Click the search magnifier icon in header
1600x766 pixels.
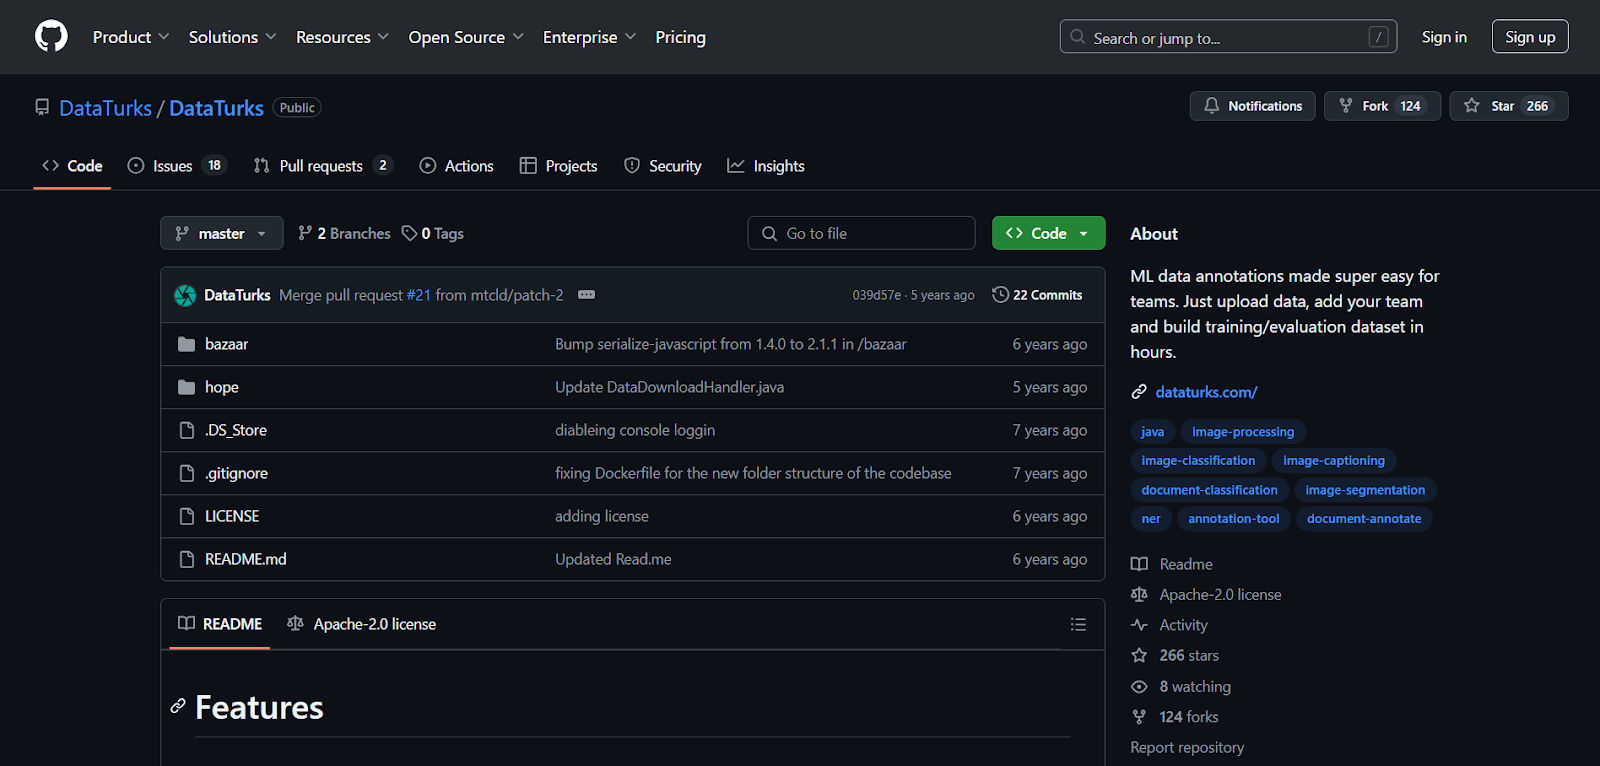point(1077,37)
